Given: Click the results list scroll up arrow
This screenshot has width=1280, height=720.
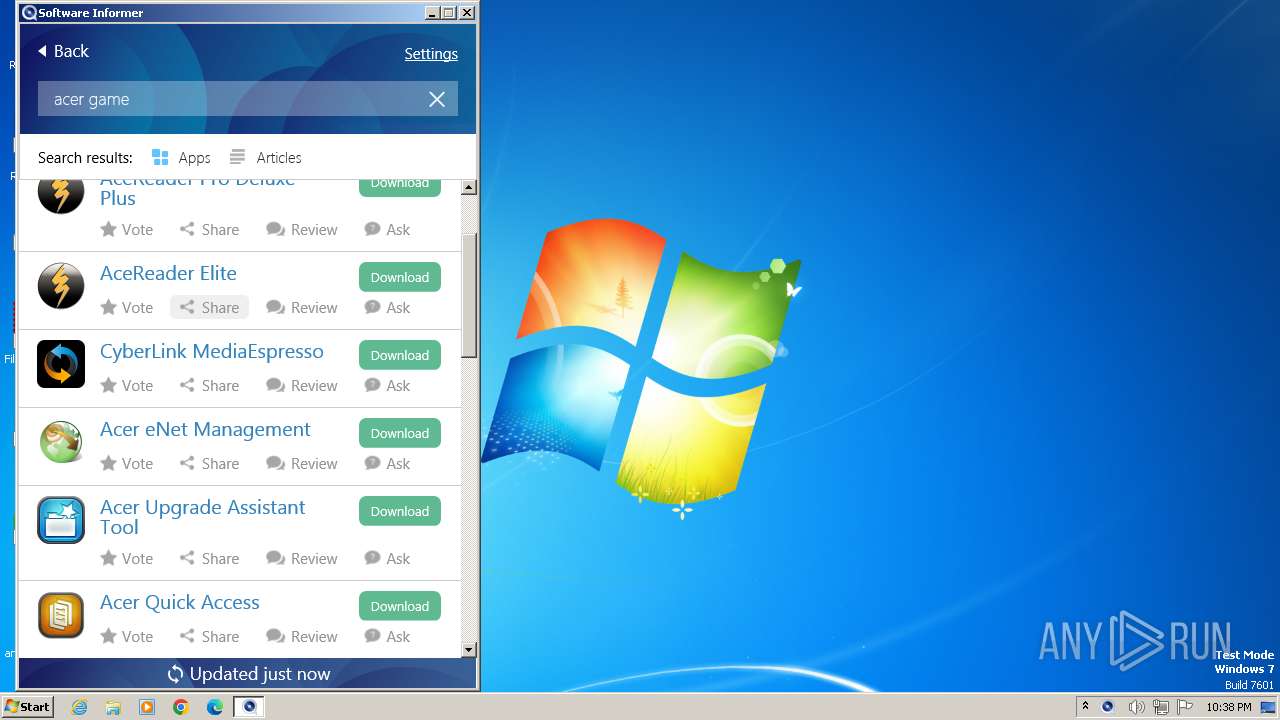Looking at the screenshot, I should pos(469,188).
